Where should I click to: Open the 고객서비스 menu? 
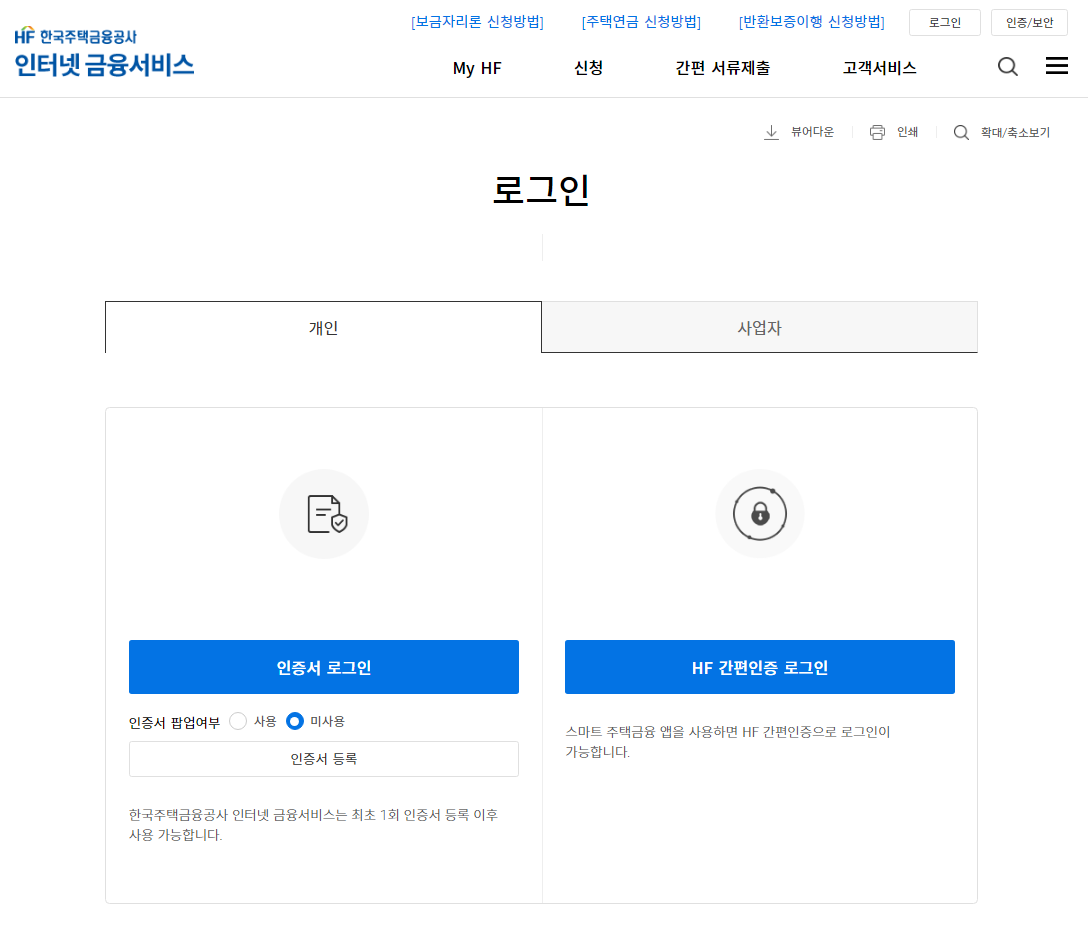877,67
